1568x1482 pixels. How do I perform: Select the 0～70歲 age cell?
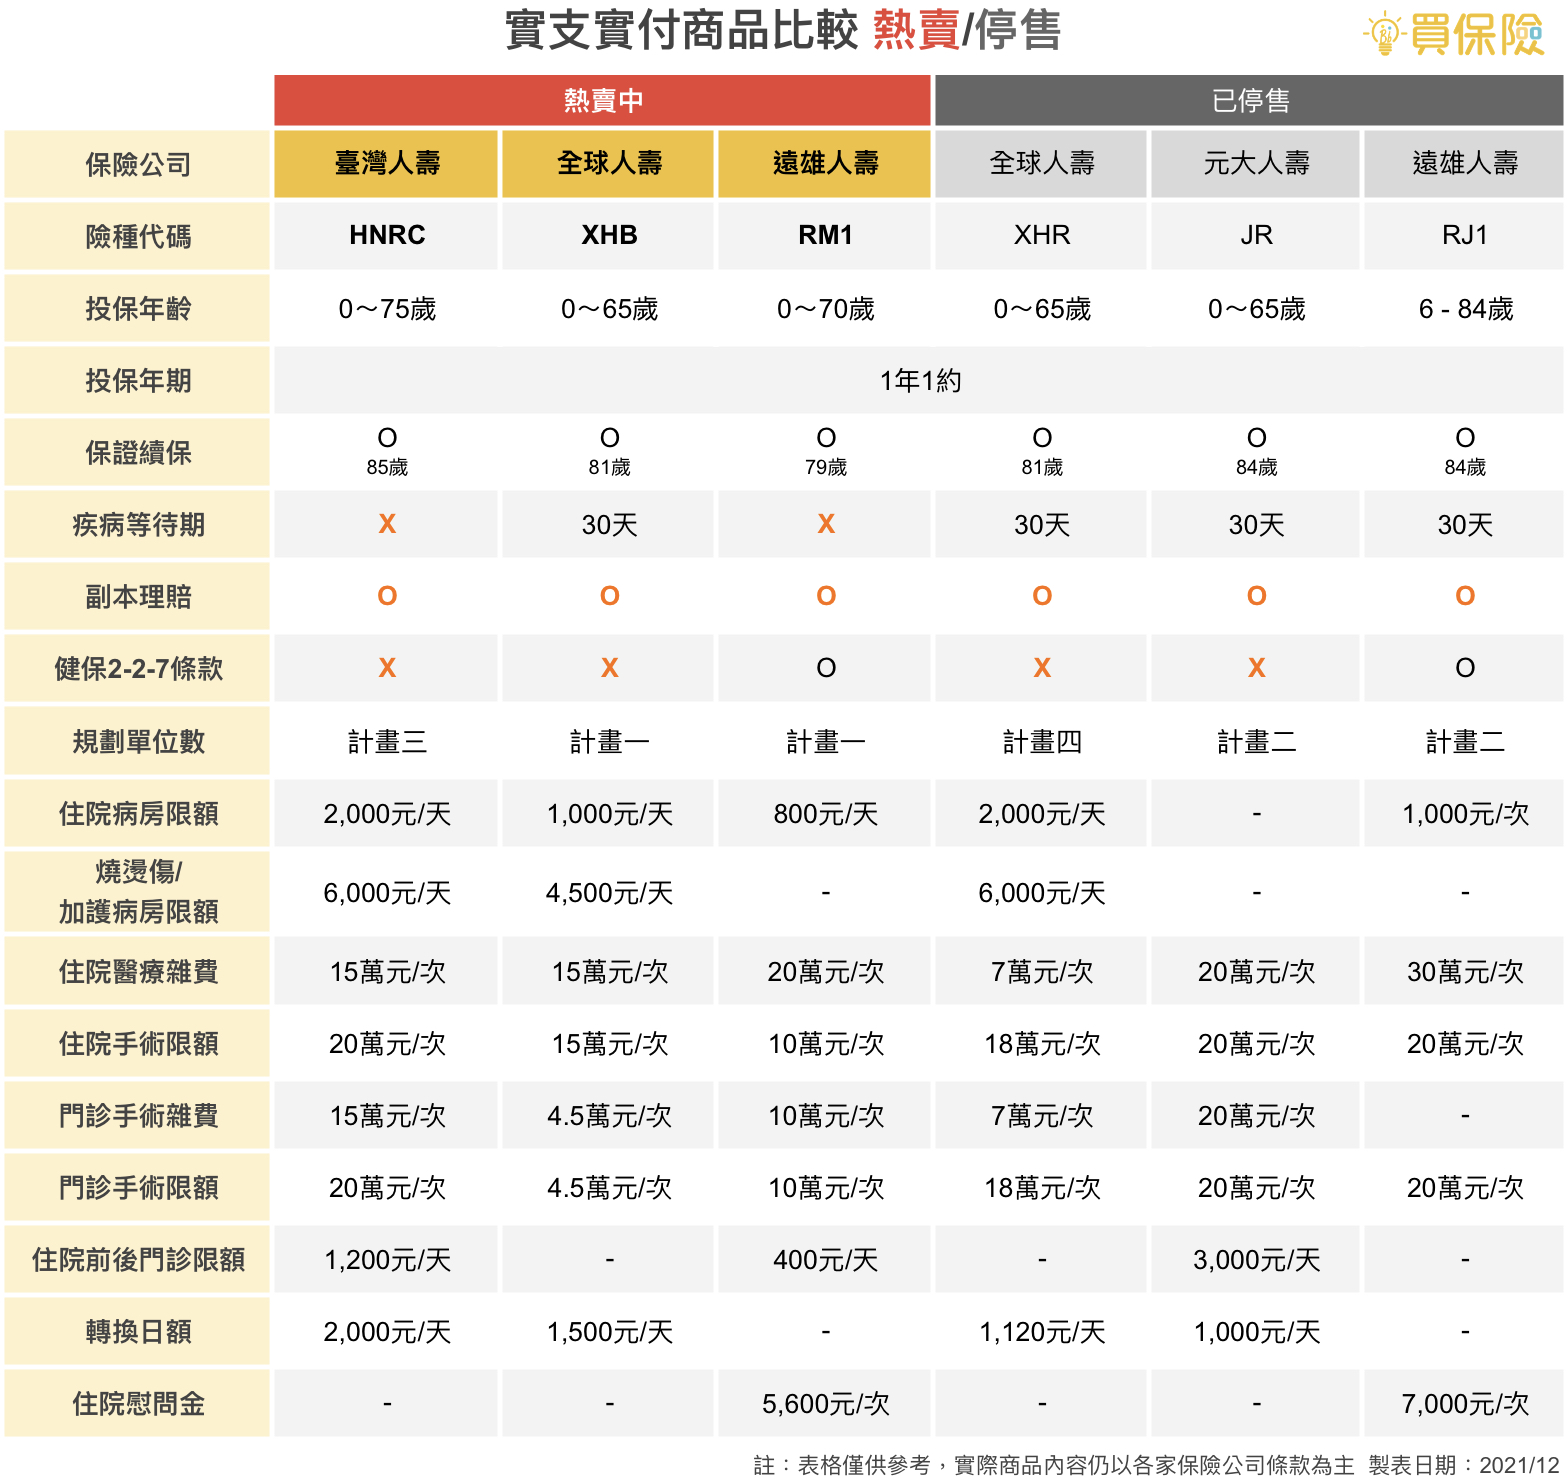click(825, 309)
